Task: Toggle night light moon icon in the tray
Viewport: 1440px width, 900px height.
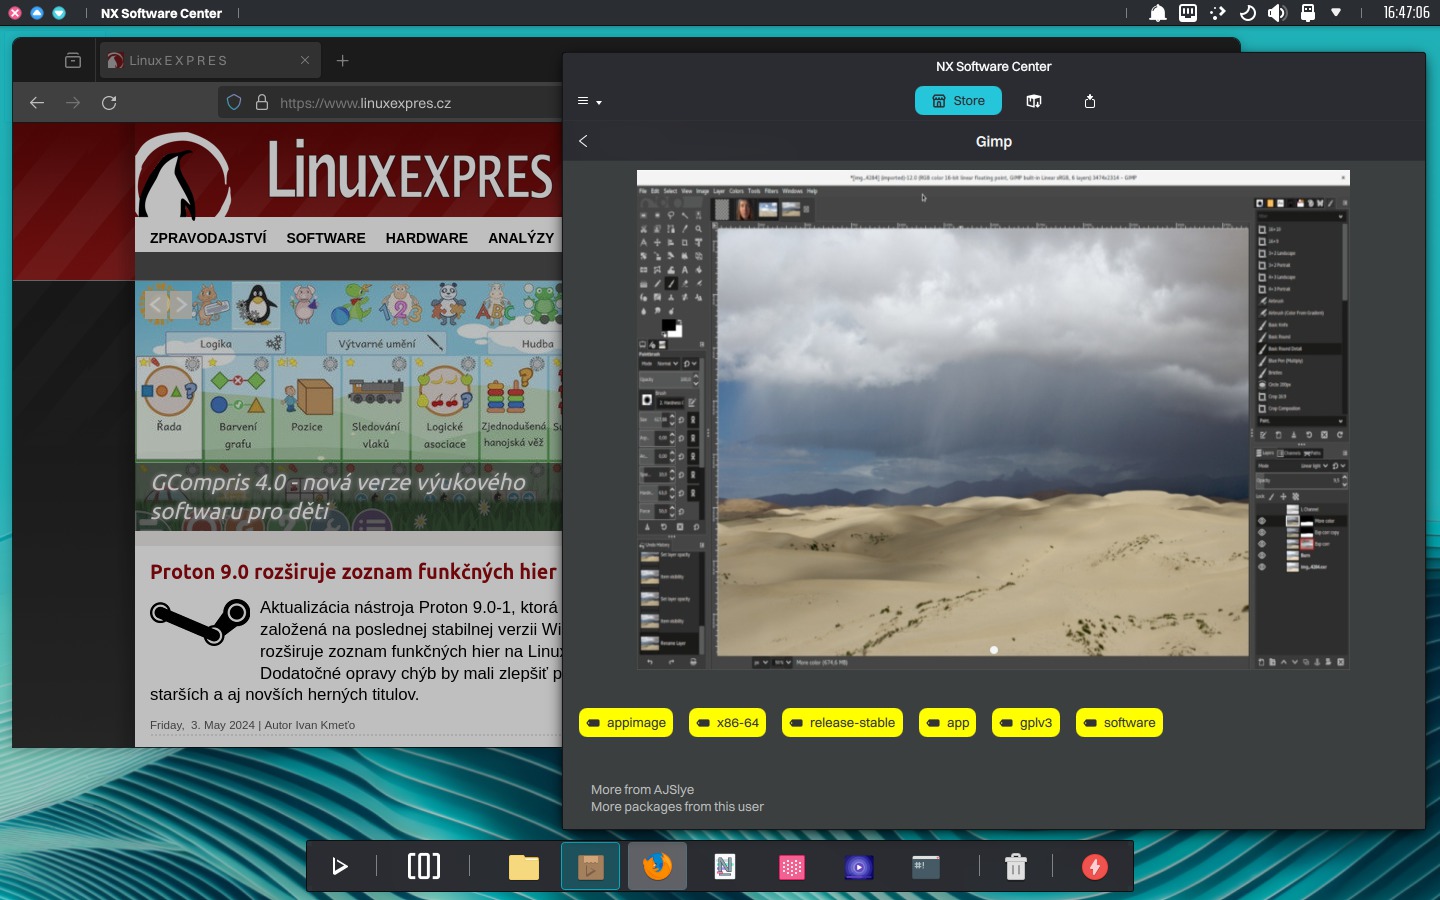Action: coord(1247,13)
